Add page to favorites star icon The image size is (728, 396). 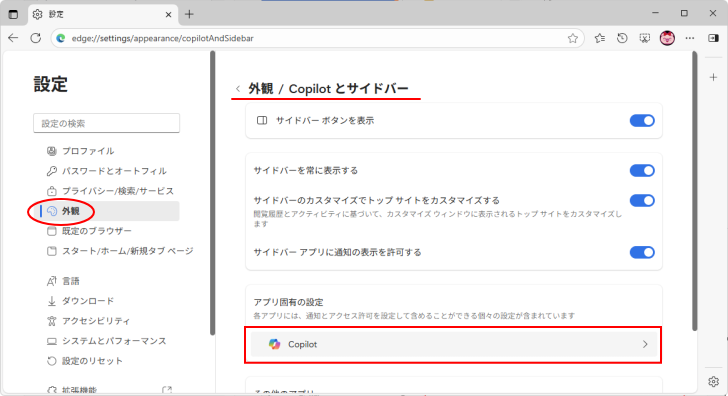(572, 39)
